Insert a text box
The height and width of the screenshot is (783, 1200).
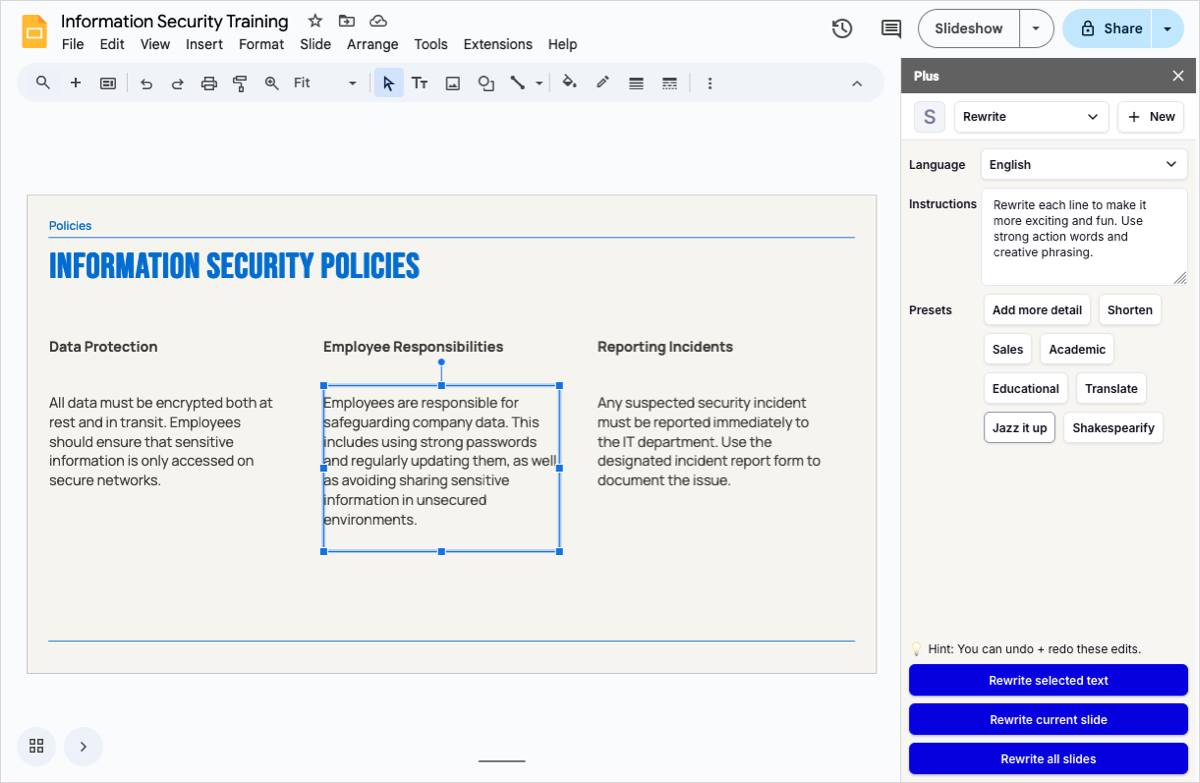(420, 83)
